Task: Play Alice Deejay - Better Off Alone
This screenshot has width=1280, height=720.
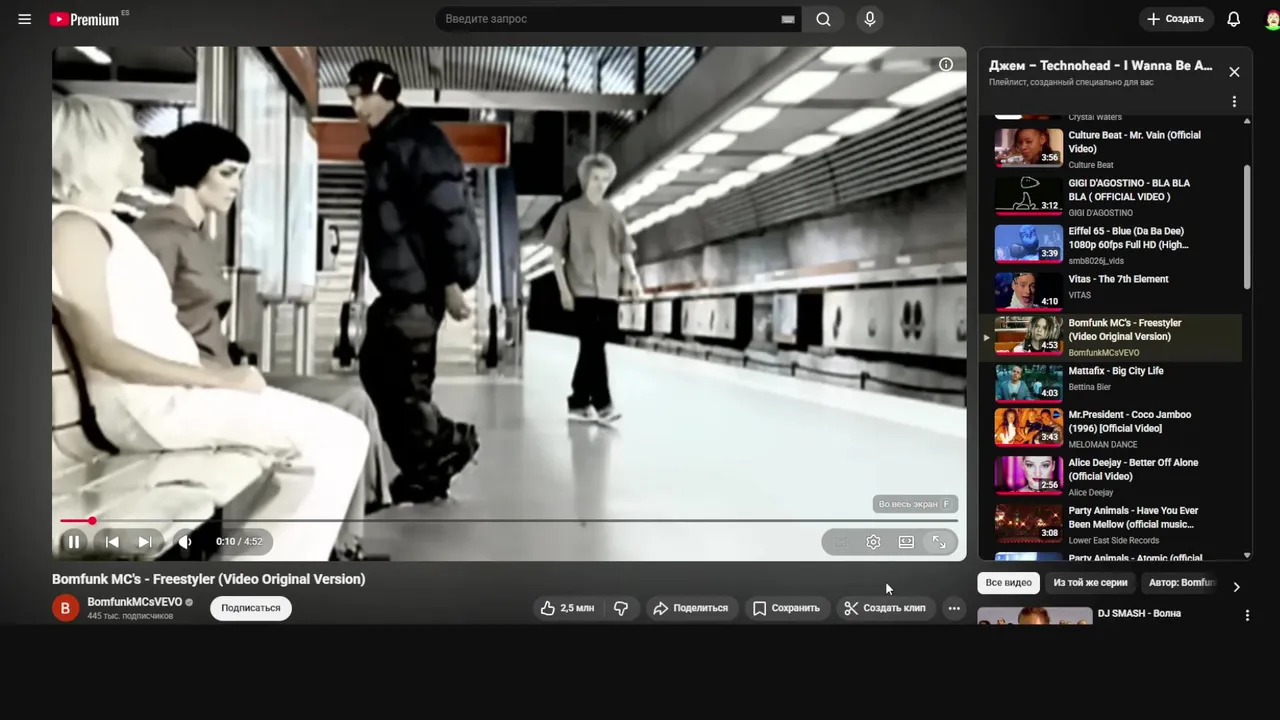Action: tap(1110, 476)
